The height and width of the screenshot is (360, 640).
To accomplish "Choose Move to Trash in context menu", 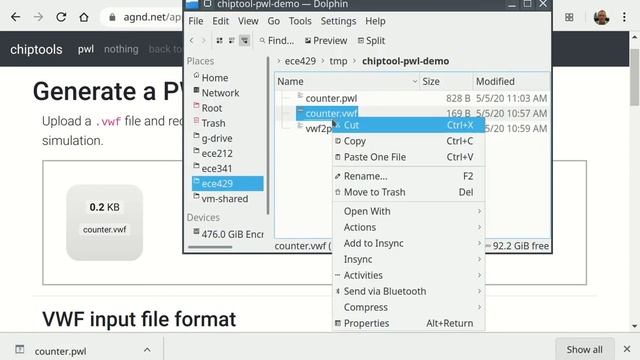I will (409, 192).
